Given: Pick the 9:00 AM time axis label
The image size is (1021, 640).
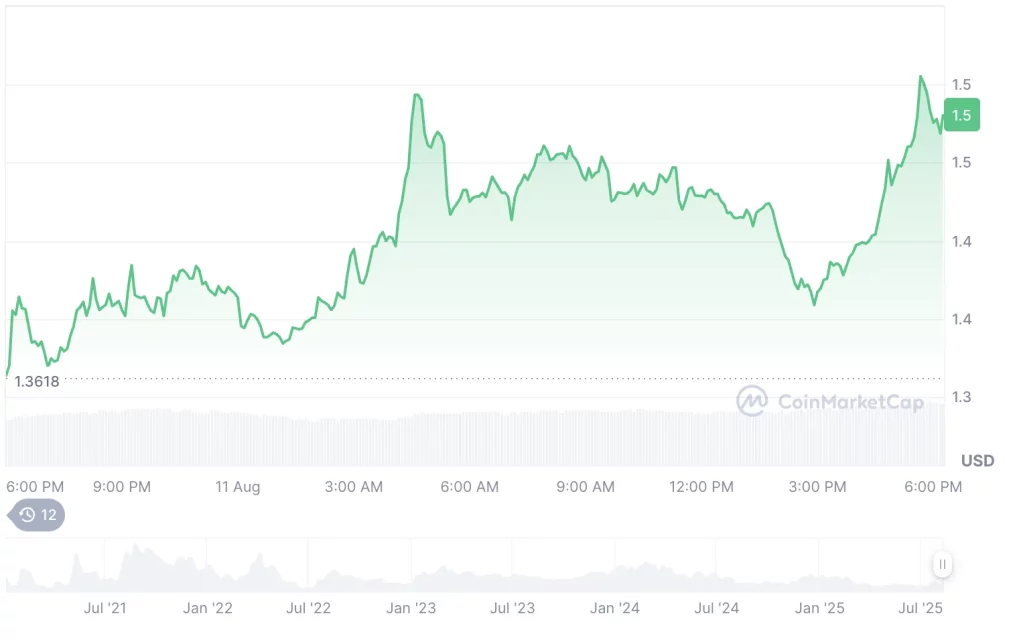Looking at the screenshot, I should click(x=586, y=487).
